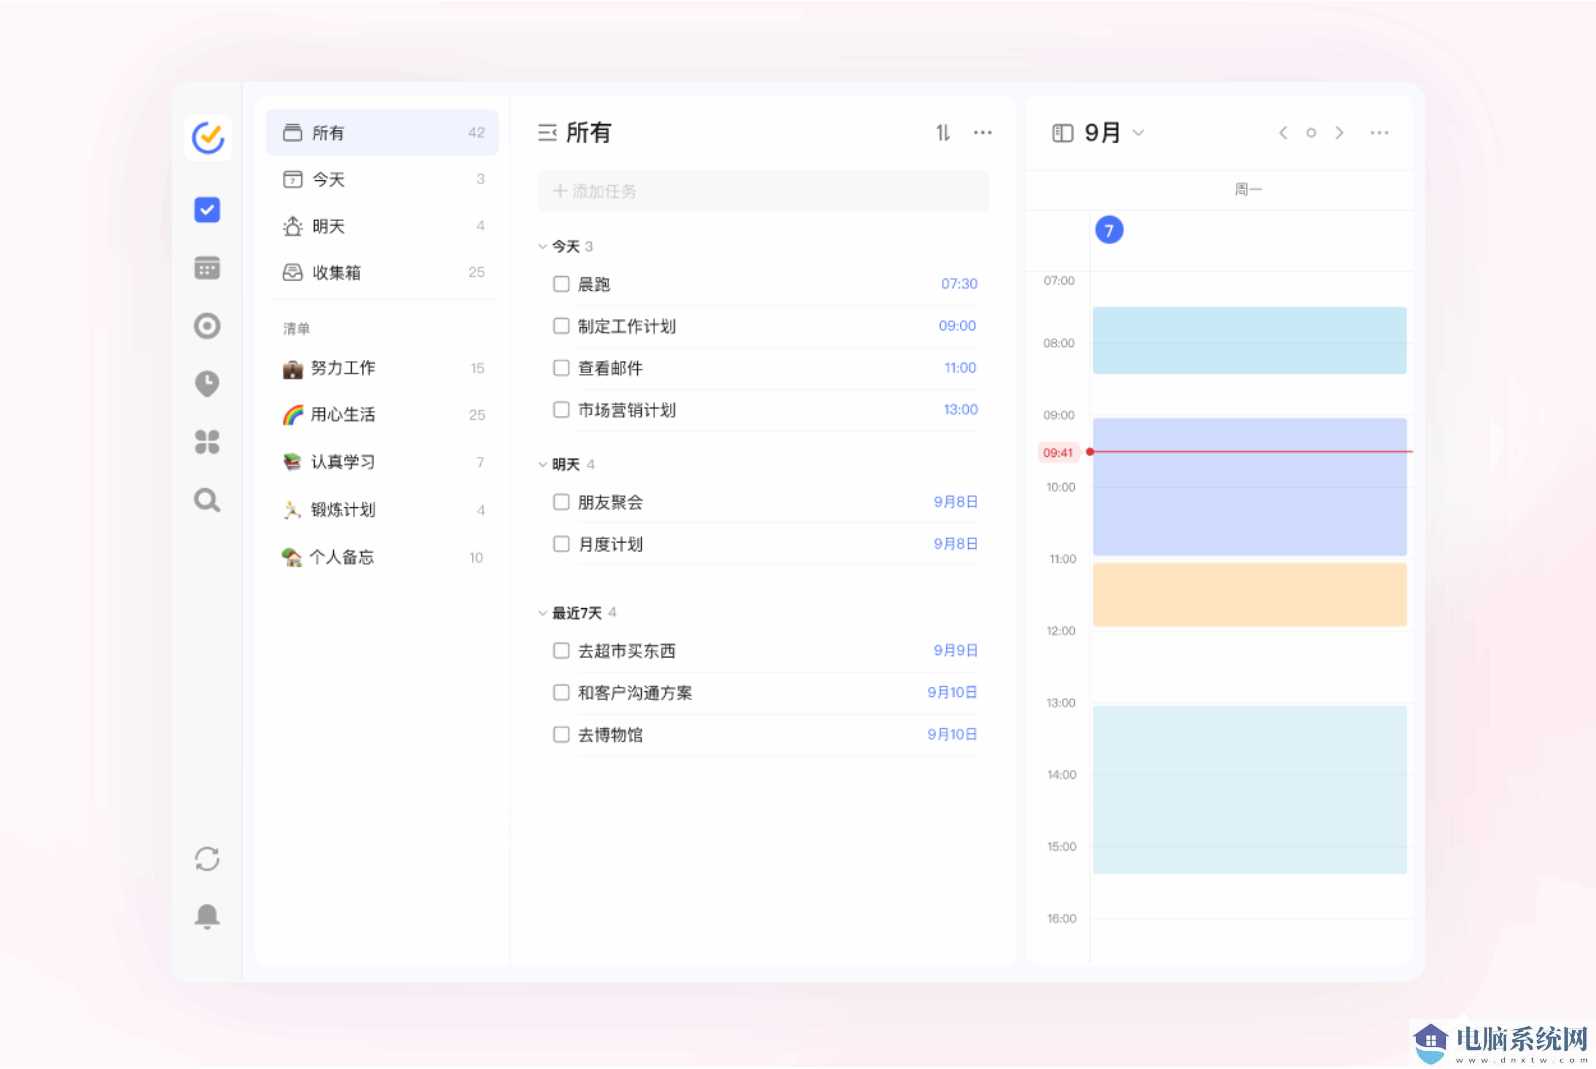This screenshot has height=1069, width=1596.
Task: Check off the 晨跑 task
Action: pos(561,284)
